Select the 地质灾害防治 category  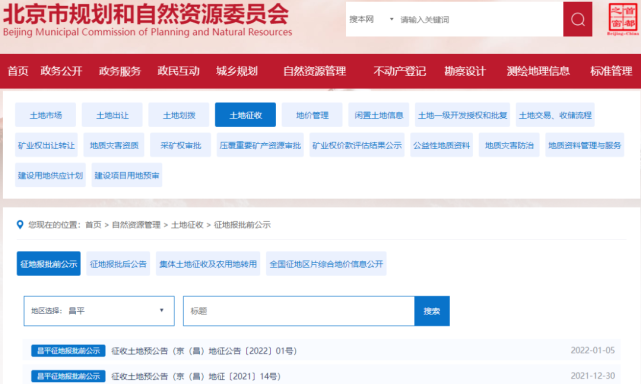(x=509, y=145)
